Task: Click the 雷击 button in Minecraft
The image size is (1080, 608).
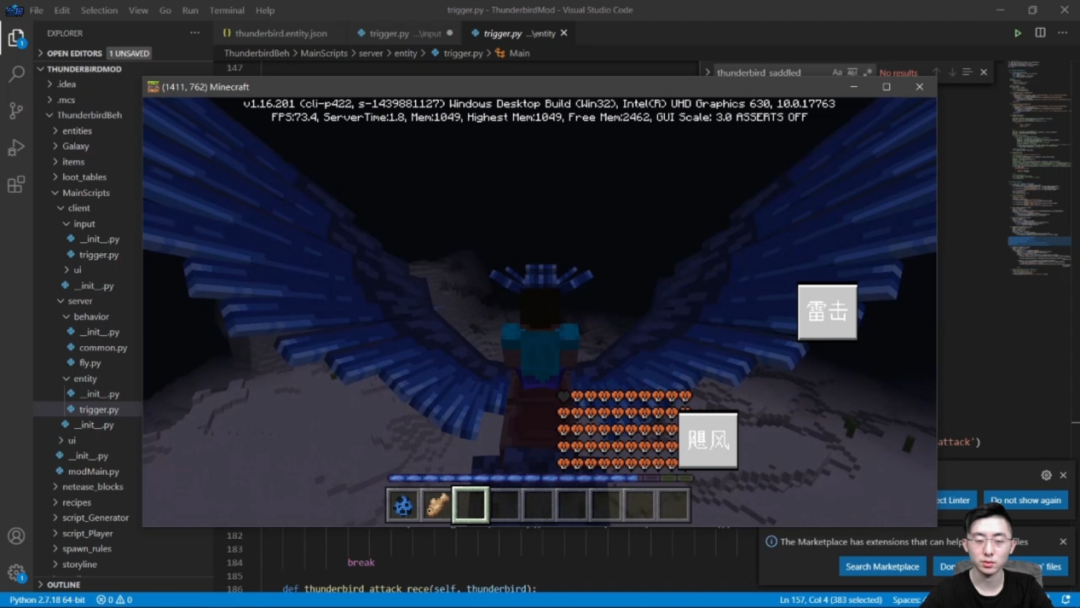Action: 827,312
